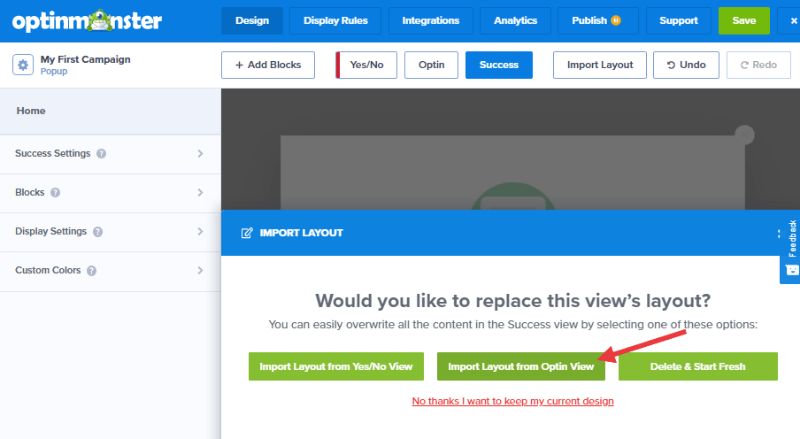
Task: Expand Display Settings chevron
Action: [200, 232]
